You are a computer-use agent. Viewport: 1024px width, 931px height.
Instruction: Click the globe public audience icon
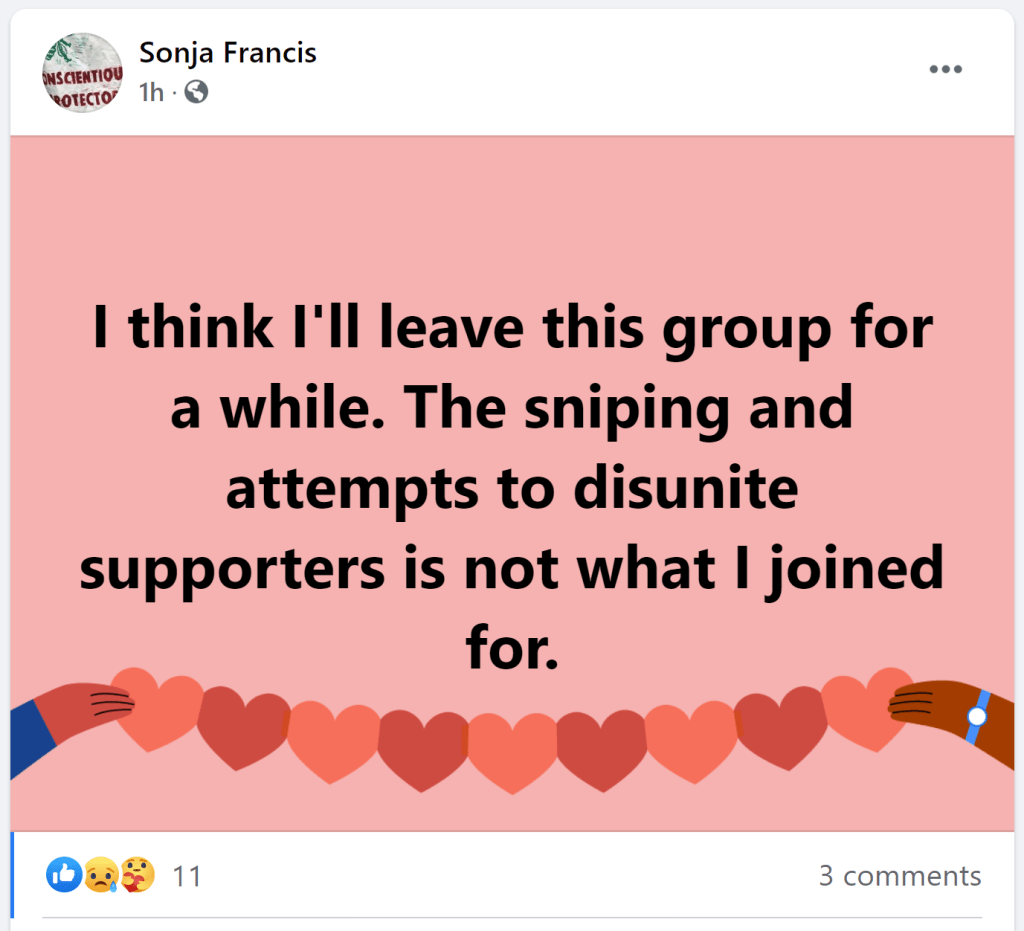(x=196, y=93)
